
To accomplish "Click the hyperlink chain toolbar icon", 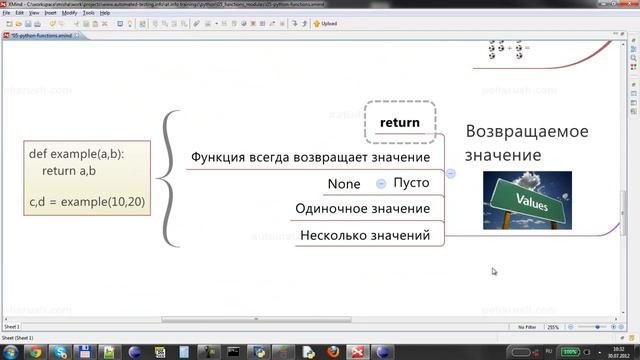I will (196, 24).
